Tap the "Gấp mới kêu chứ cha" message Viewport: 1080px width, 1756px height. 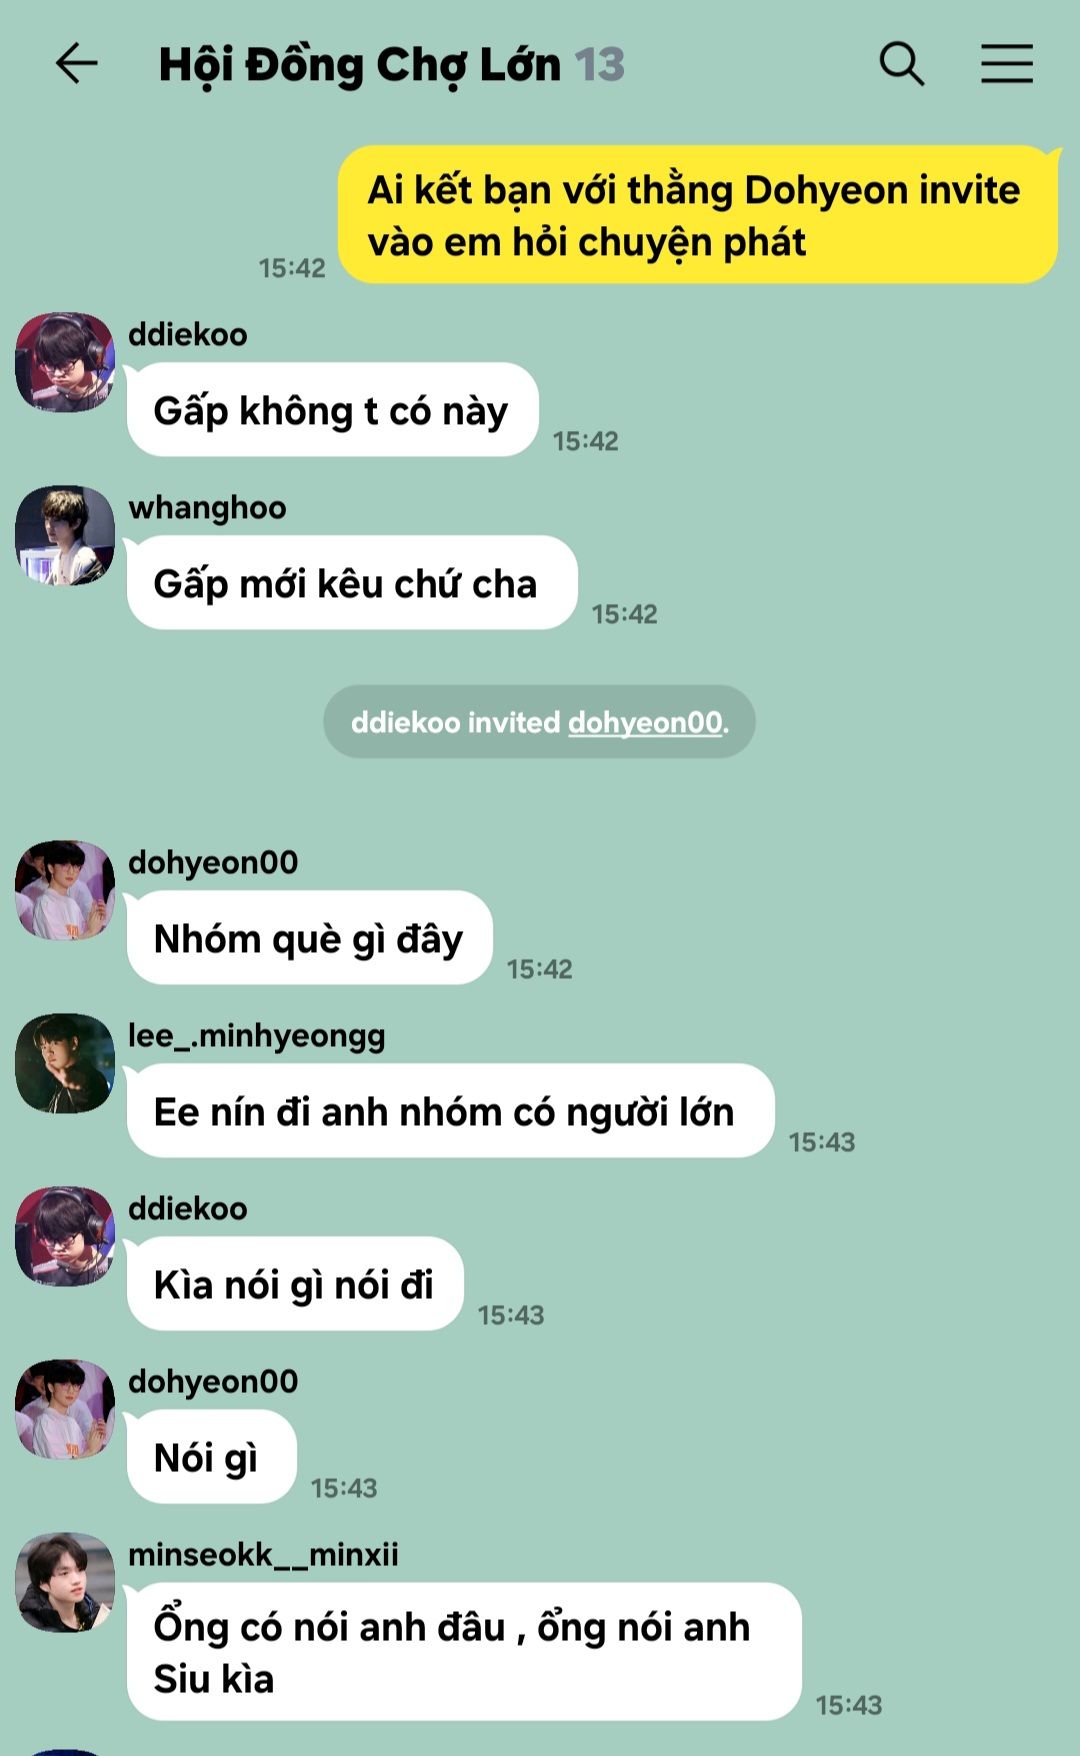352,583
